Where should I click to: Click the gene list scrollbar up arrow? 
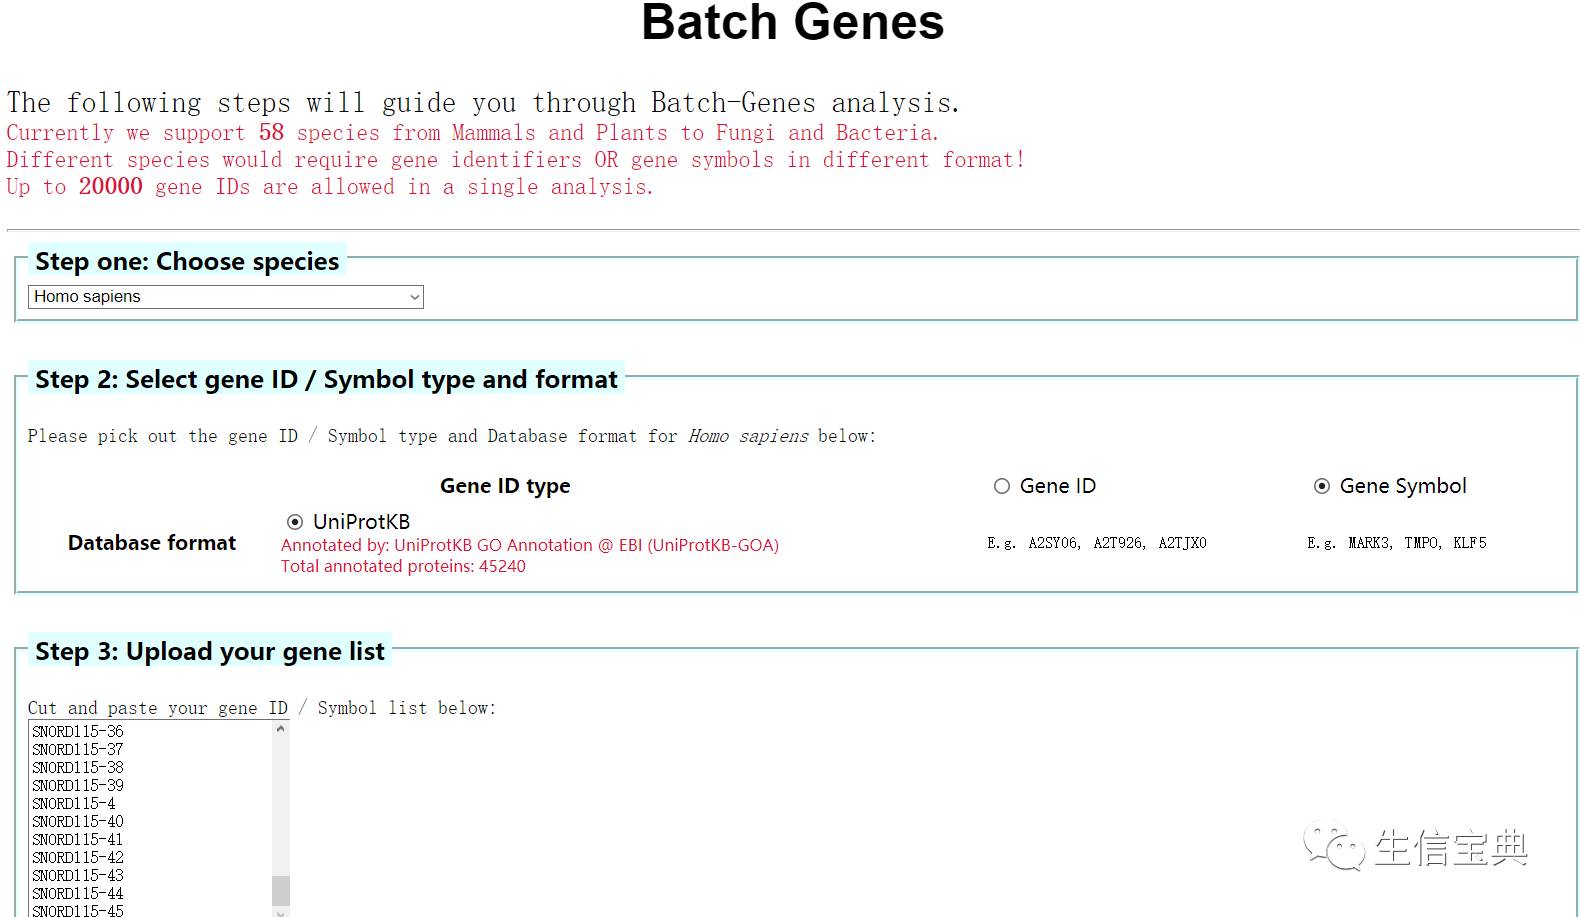[281, 730]
